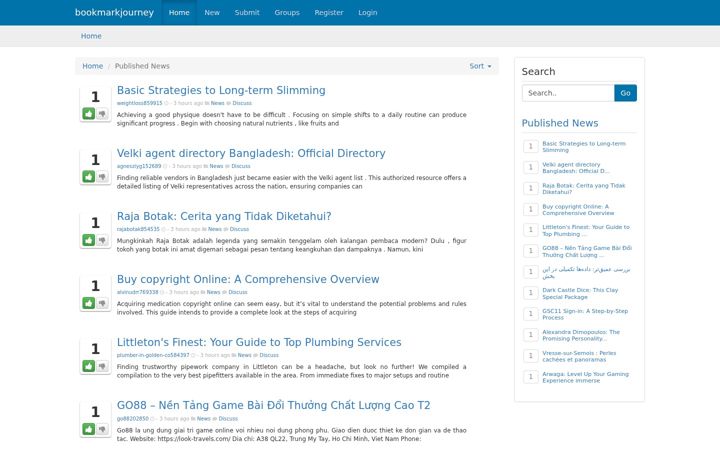The width and height of the screenshot is (720, 450).
Task: Focus the Search text field
Action: pos(568,93)
